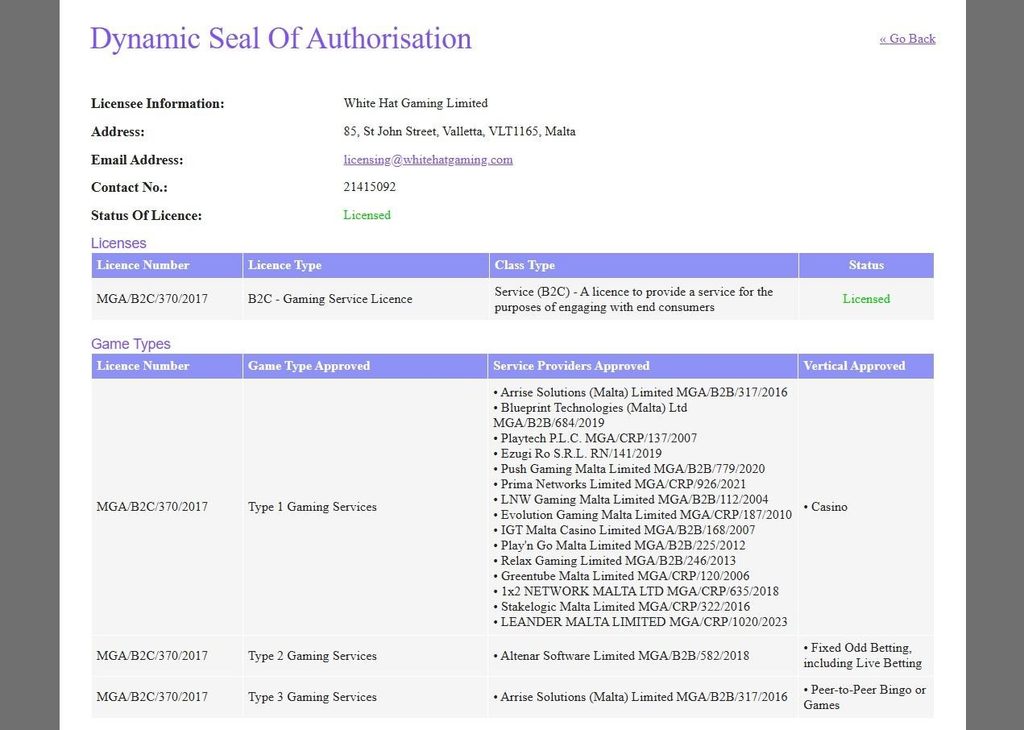This screenshot has height=730, width=1024.
Task: Click the green Licensed value beside Status Of Licence
Action: coord(367,215)
